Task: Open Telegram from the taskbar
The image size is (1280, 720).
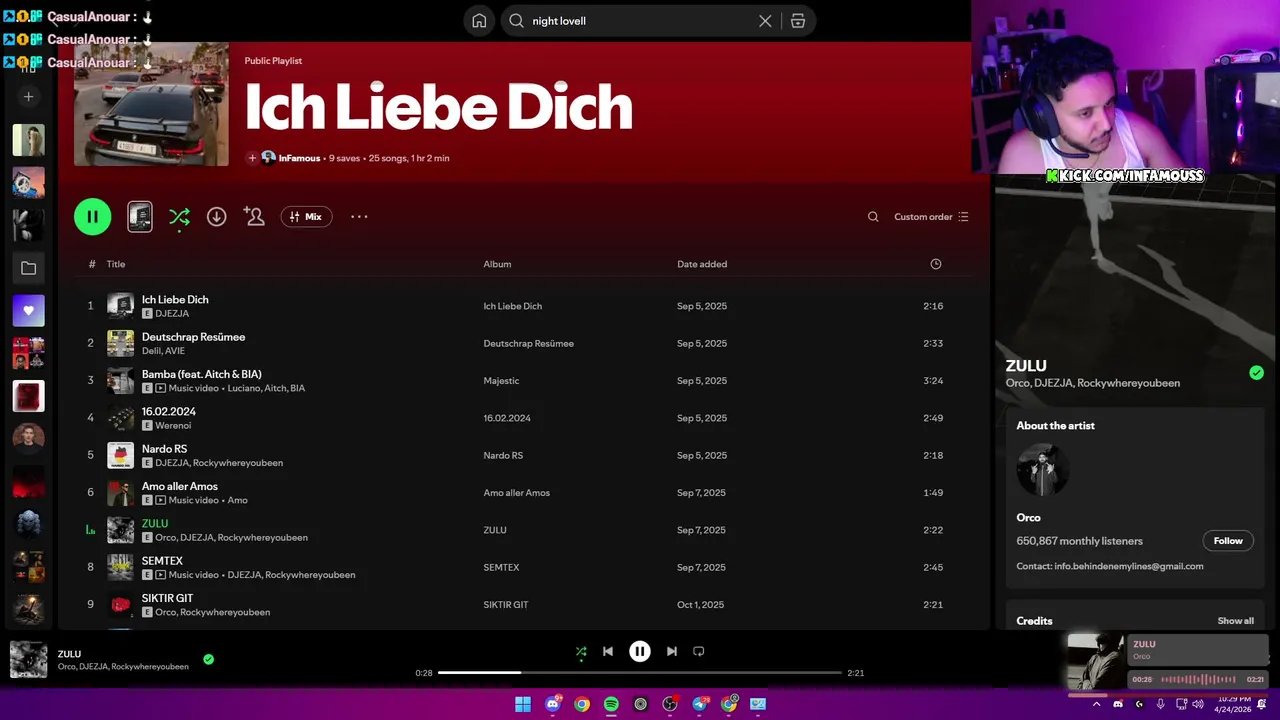Action: [699, 704]
